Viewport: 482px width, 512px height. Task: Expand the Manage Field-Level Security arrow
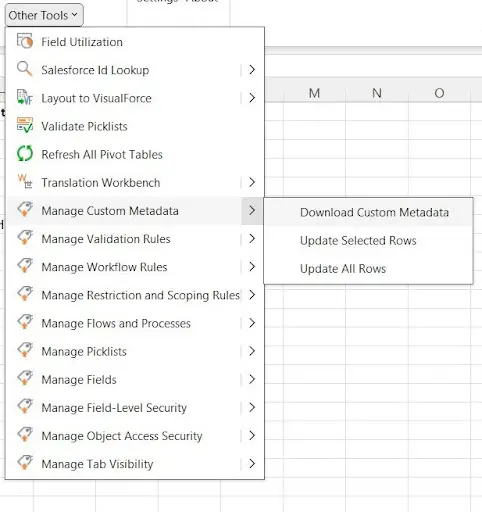point(252,407)
